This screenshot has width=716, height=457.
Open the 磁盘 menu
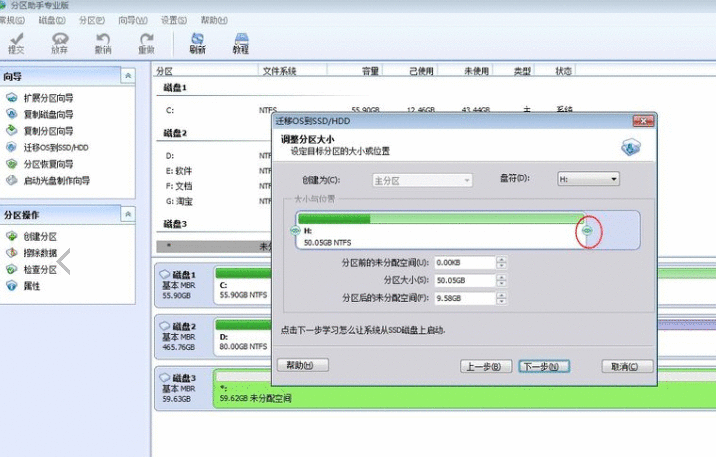coord(52,20)
